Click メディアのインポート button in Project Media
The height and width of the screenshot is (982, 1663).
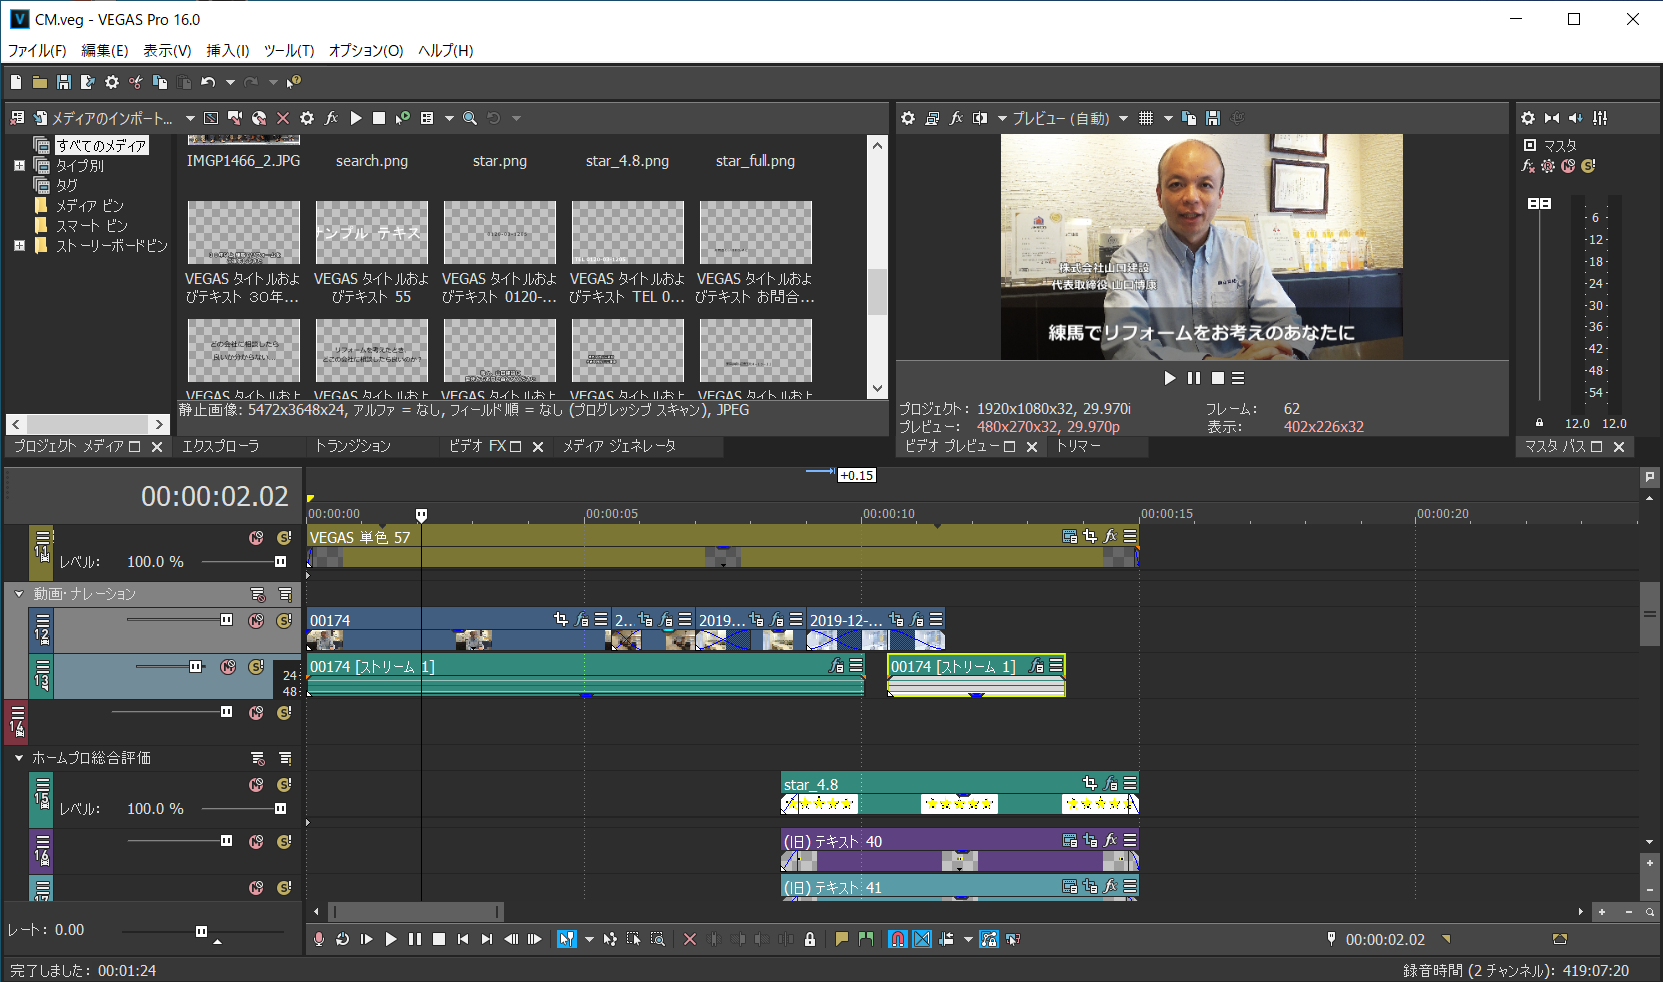103,118
